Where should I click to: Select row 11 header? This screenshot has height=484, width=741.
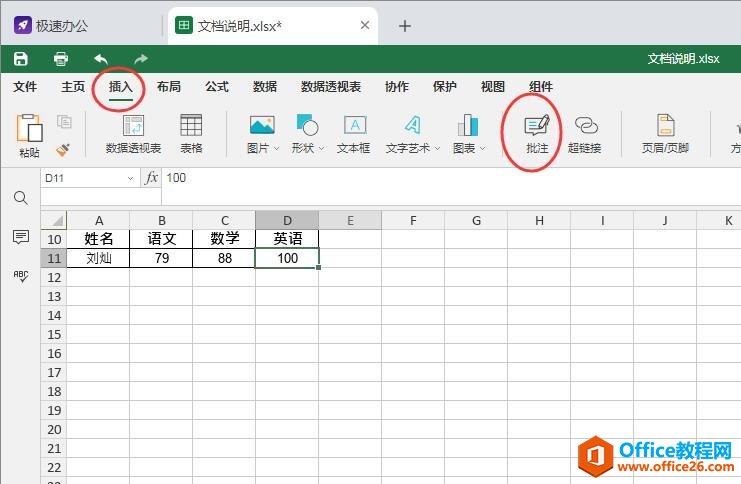(x=54, y=258)
